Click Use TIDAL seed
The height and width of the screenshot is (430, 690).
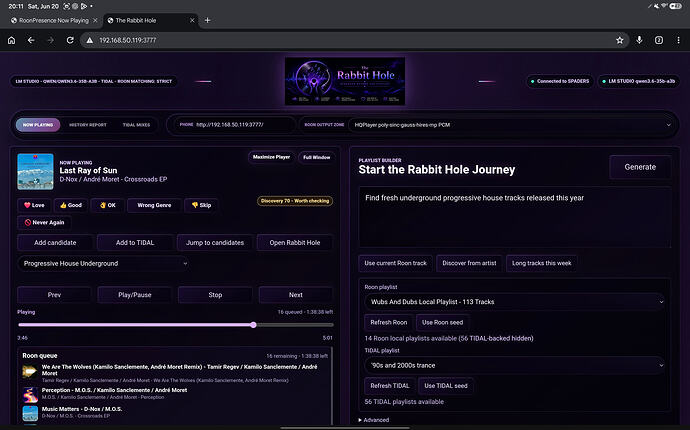point(446,386)
